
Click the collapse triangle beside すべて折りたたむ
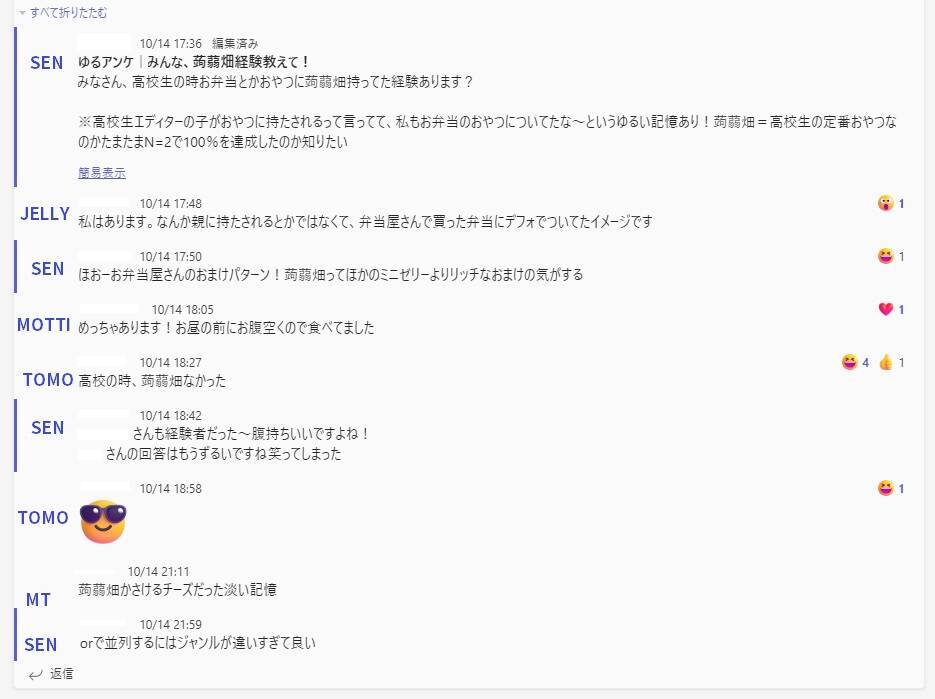coord(22,13)
